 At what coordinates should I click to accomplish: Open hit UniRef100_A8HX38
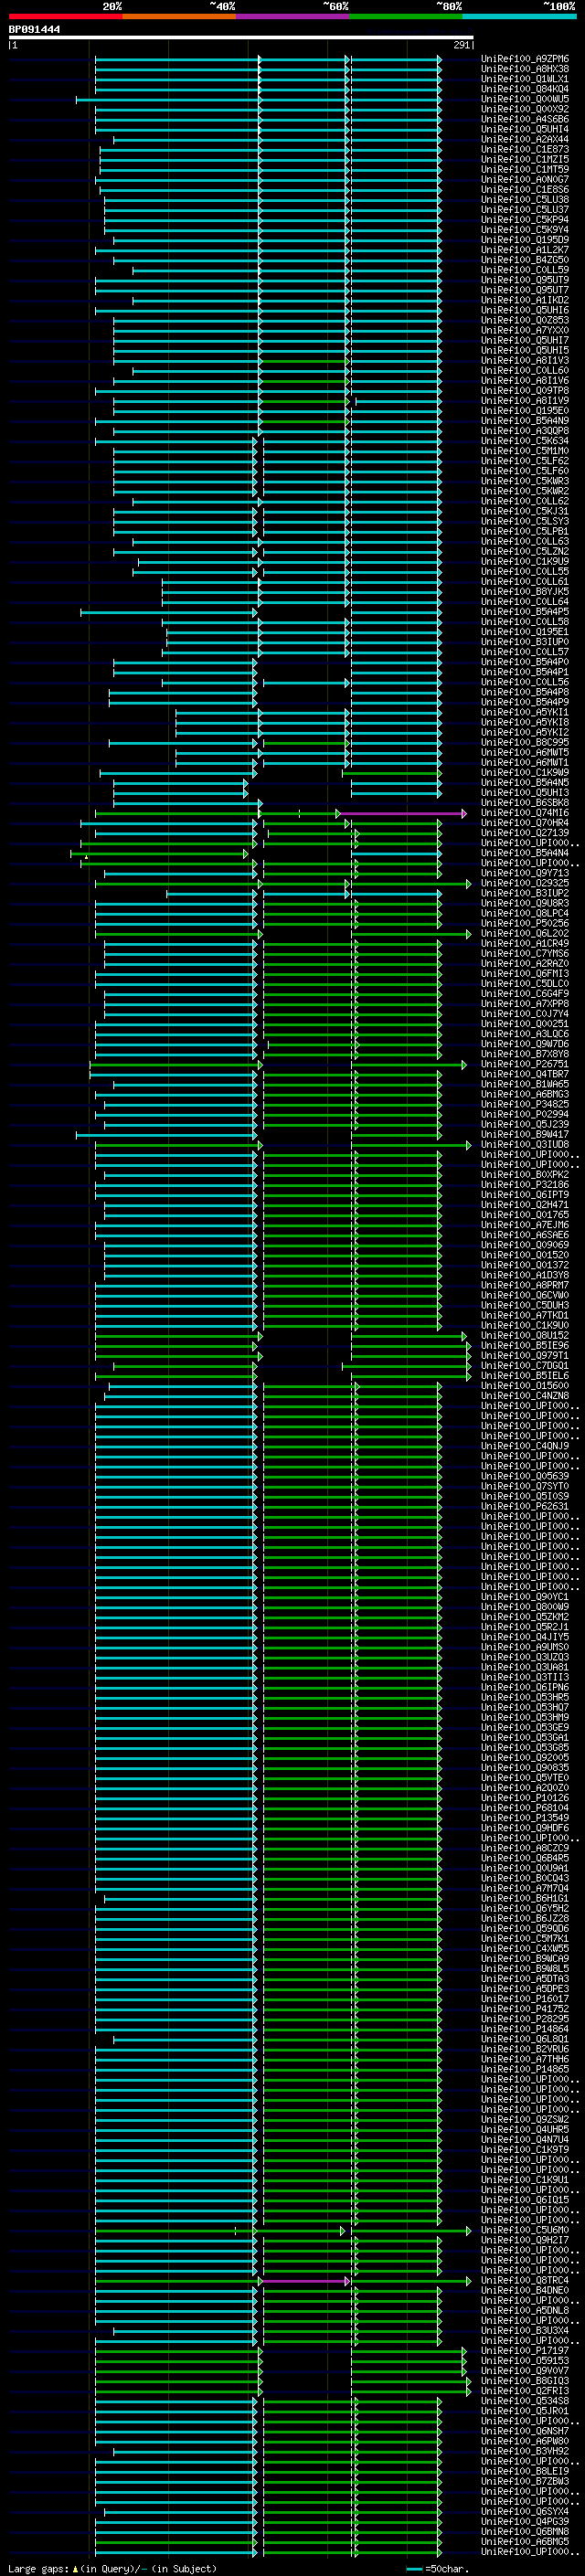pos(525,69)
